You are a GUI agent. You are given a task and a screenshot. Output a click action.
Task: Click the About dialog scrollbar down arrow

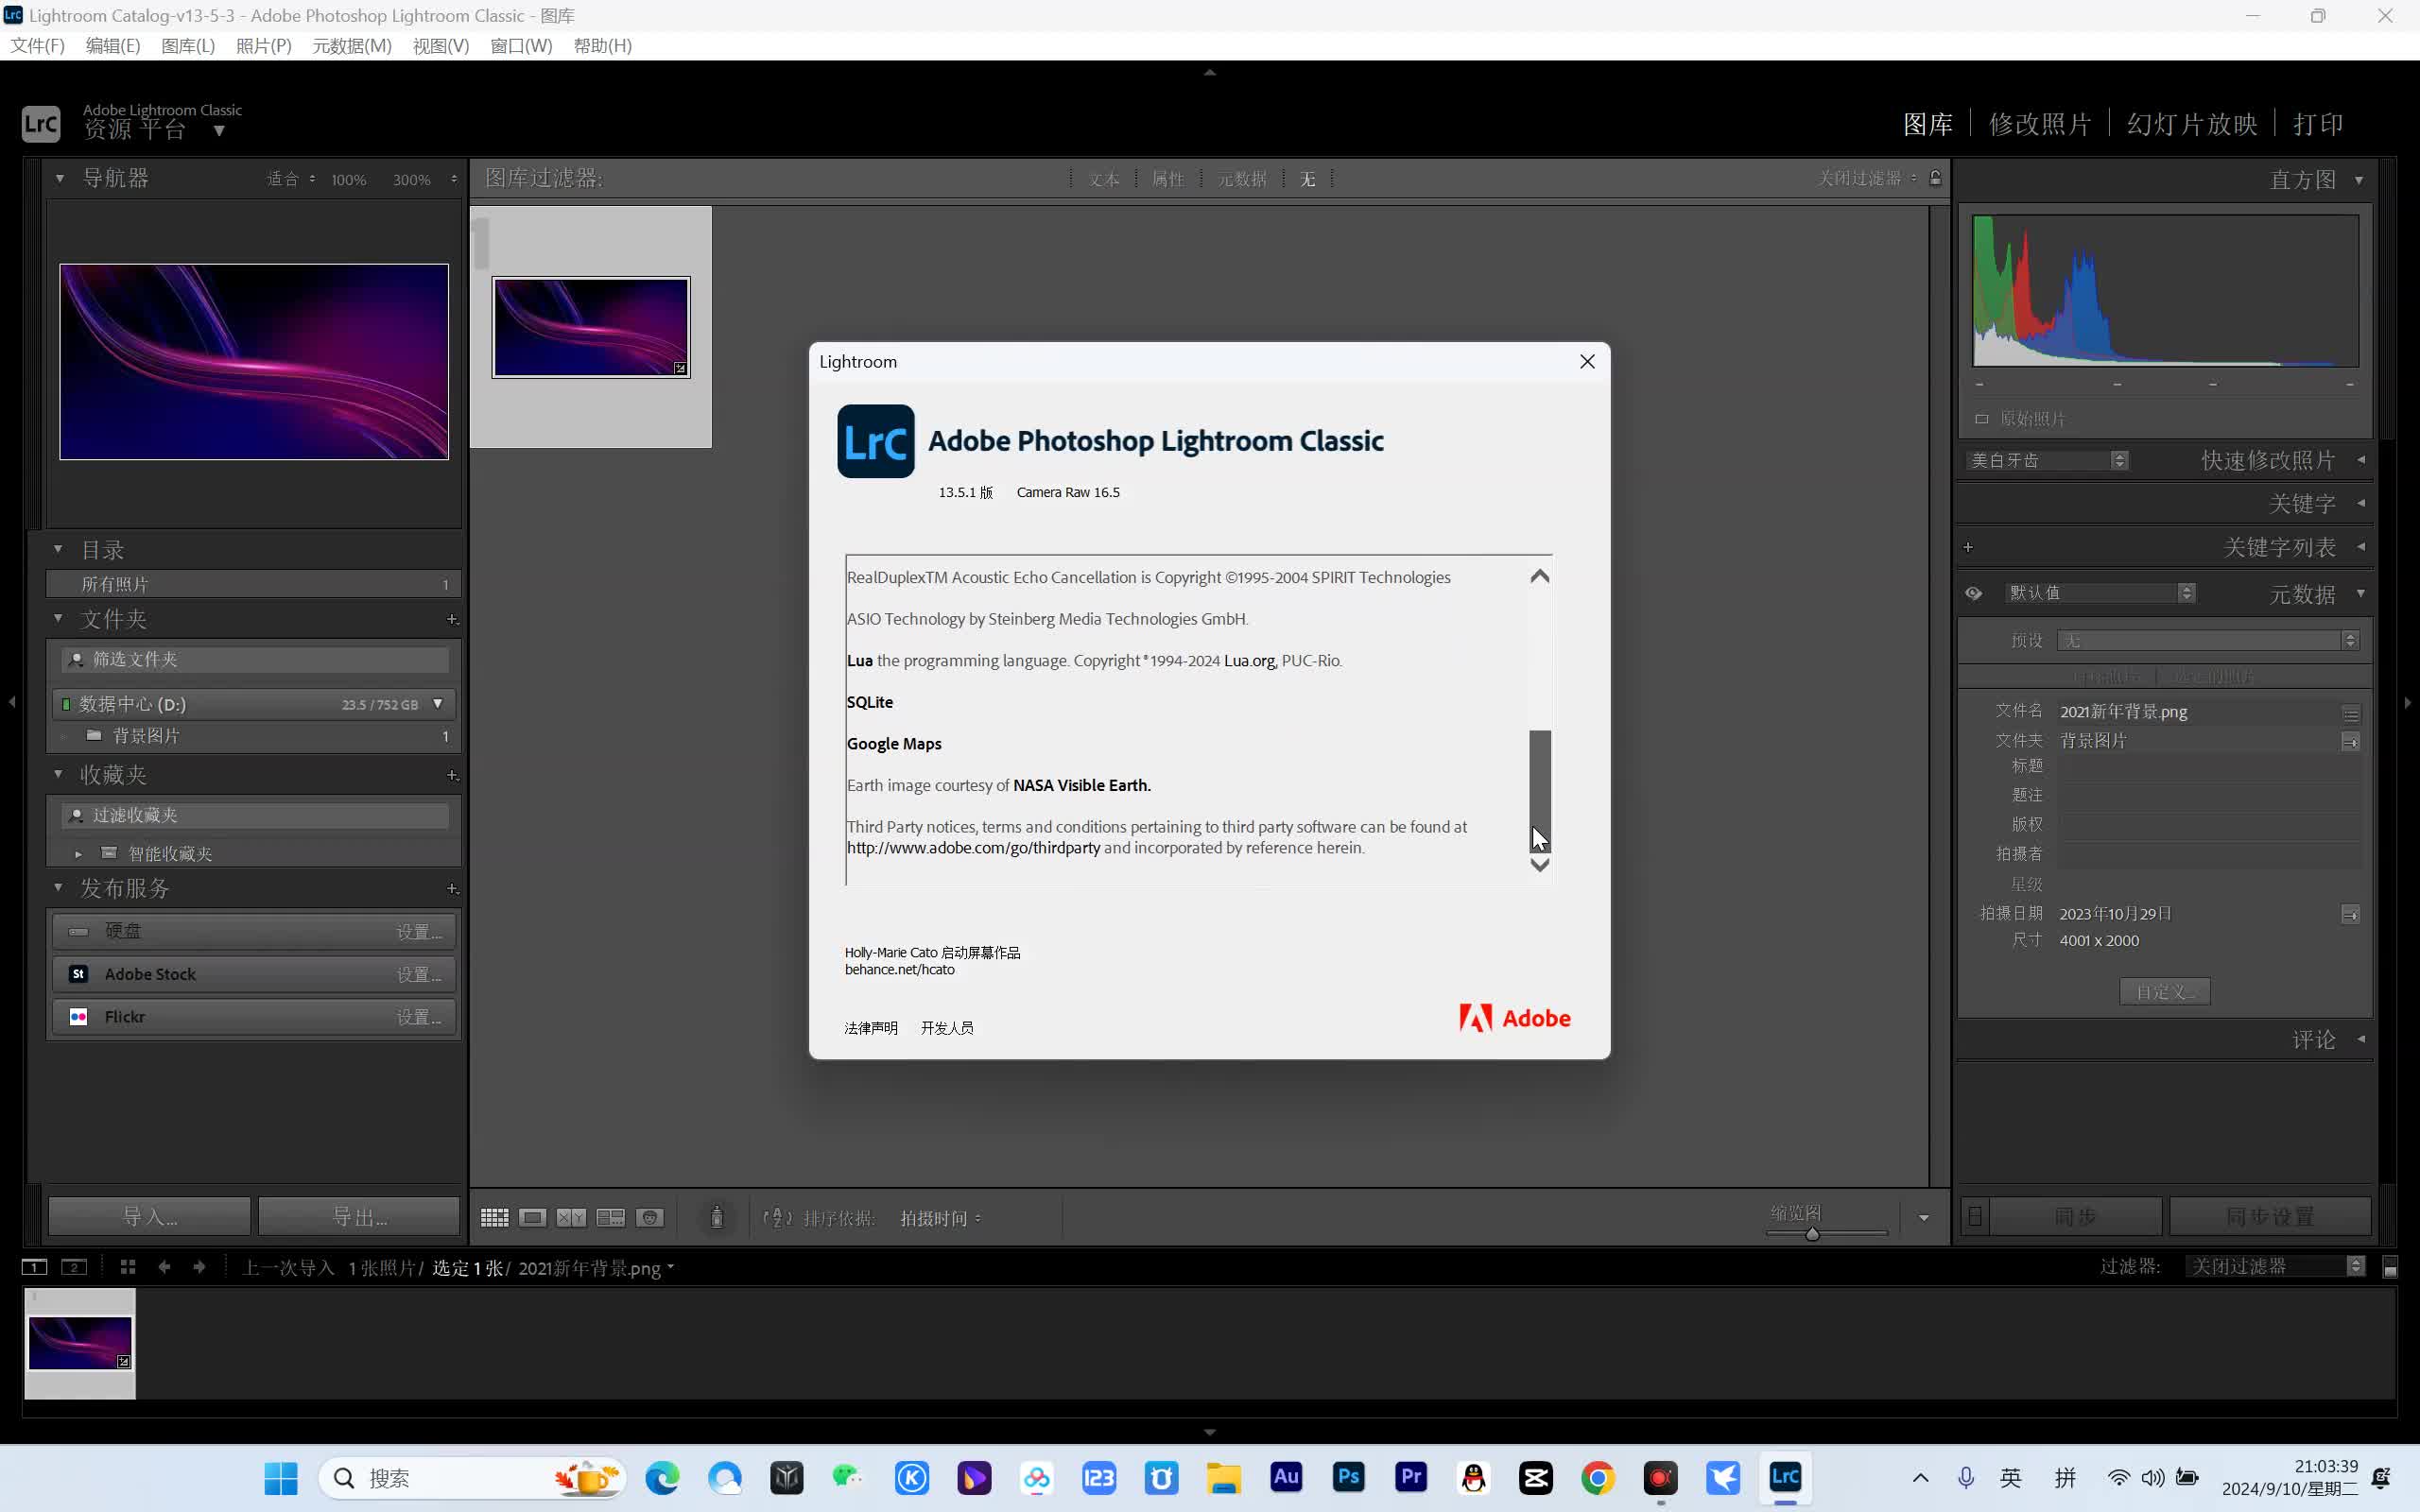click(1540, 865)
